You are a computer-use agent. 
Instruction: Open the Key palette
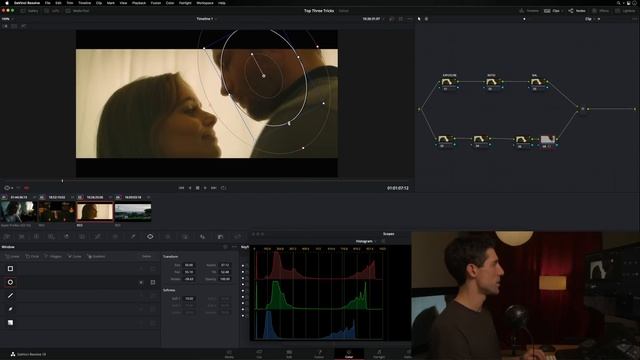coord(220,237)
